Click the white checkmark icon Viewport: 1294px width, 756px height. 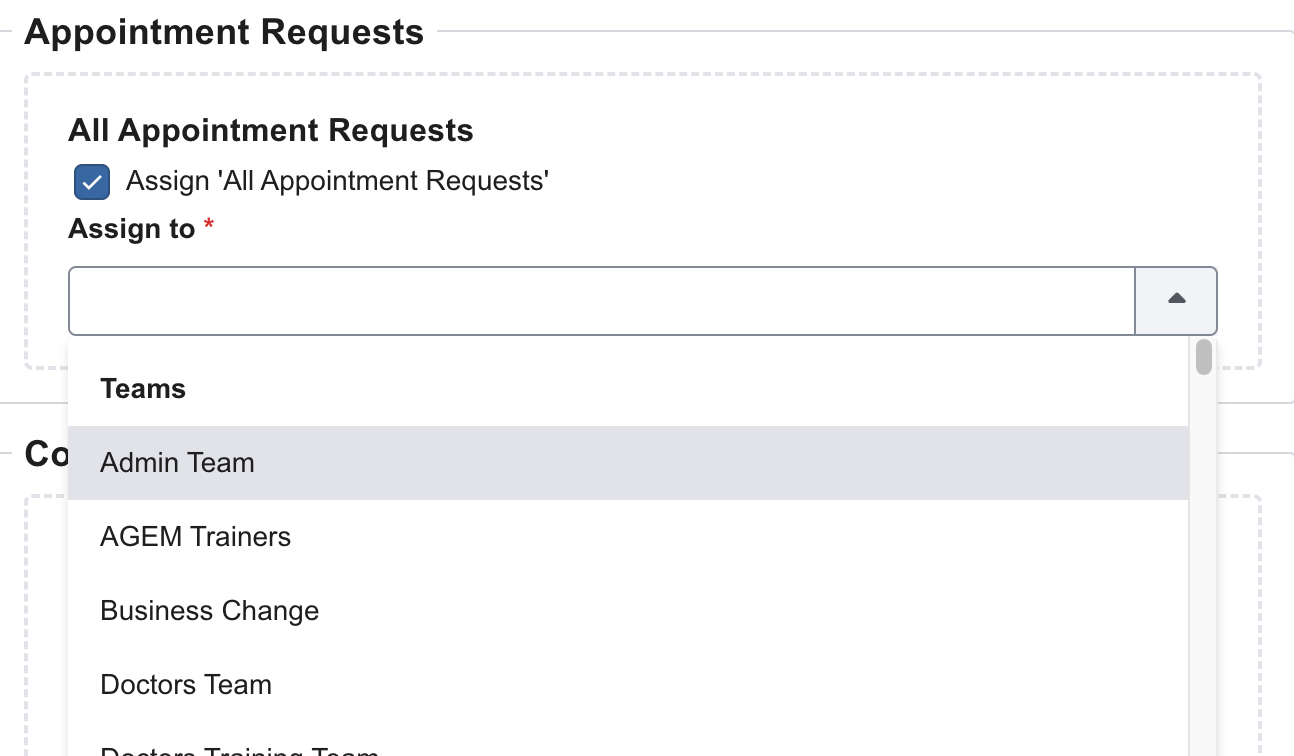pos(92,183)
